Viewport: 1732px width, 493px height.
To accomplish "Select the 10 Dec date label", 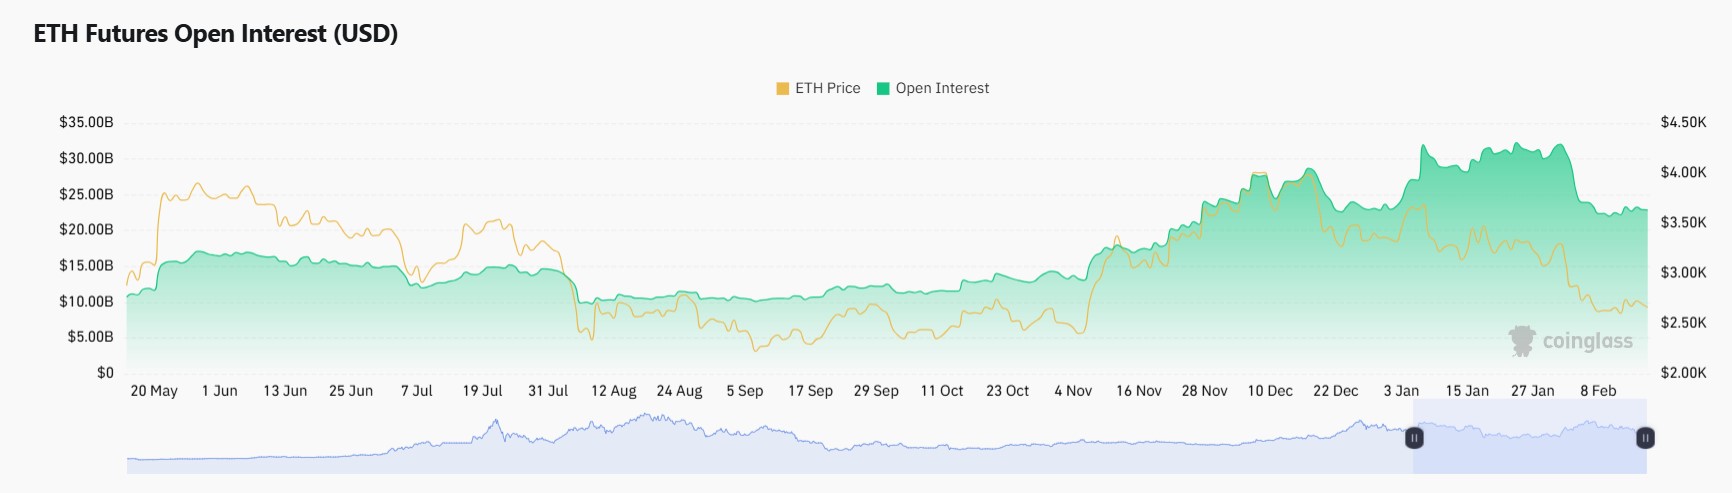I will click(x=1270, y=391).
